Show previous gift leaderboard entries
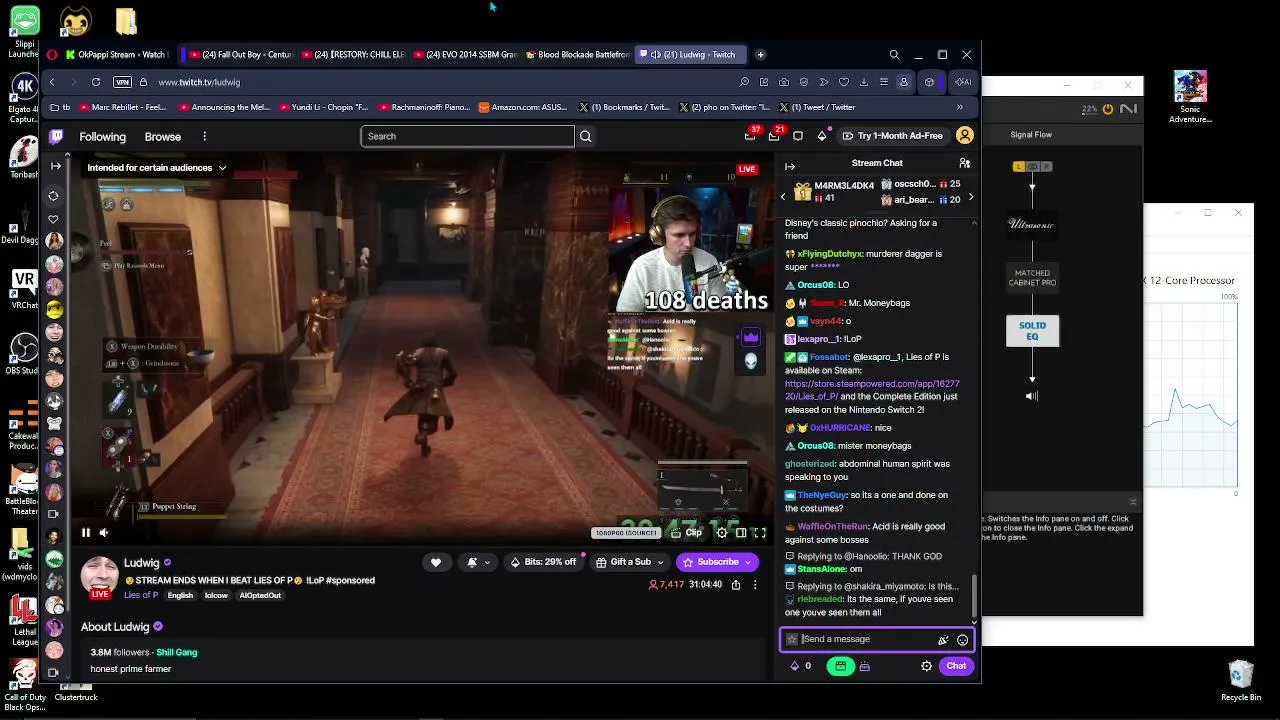1280x720 pixels. (x=783, y=197)
